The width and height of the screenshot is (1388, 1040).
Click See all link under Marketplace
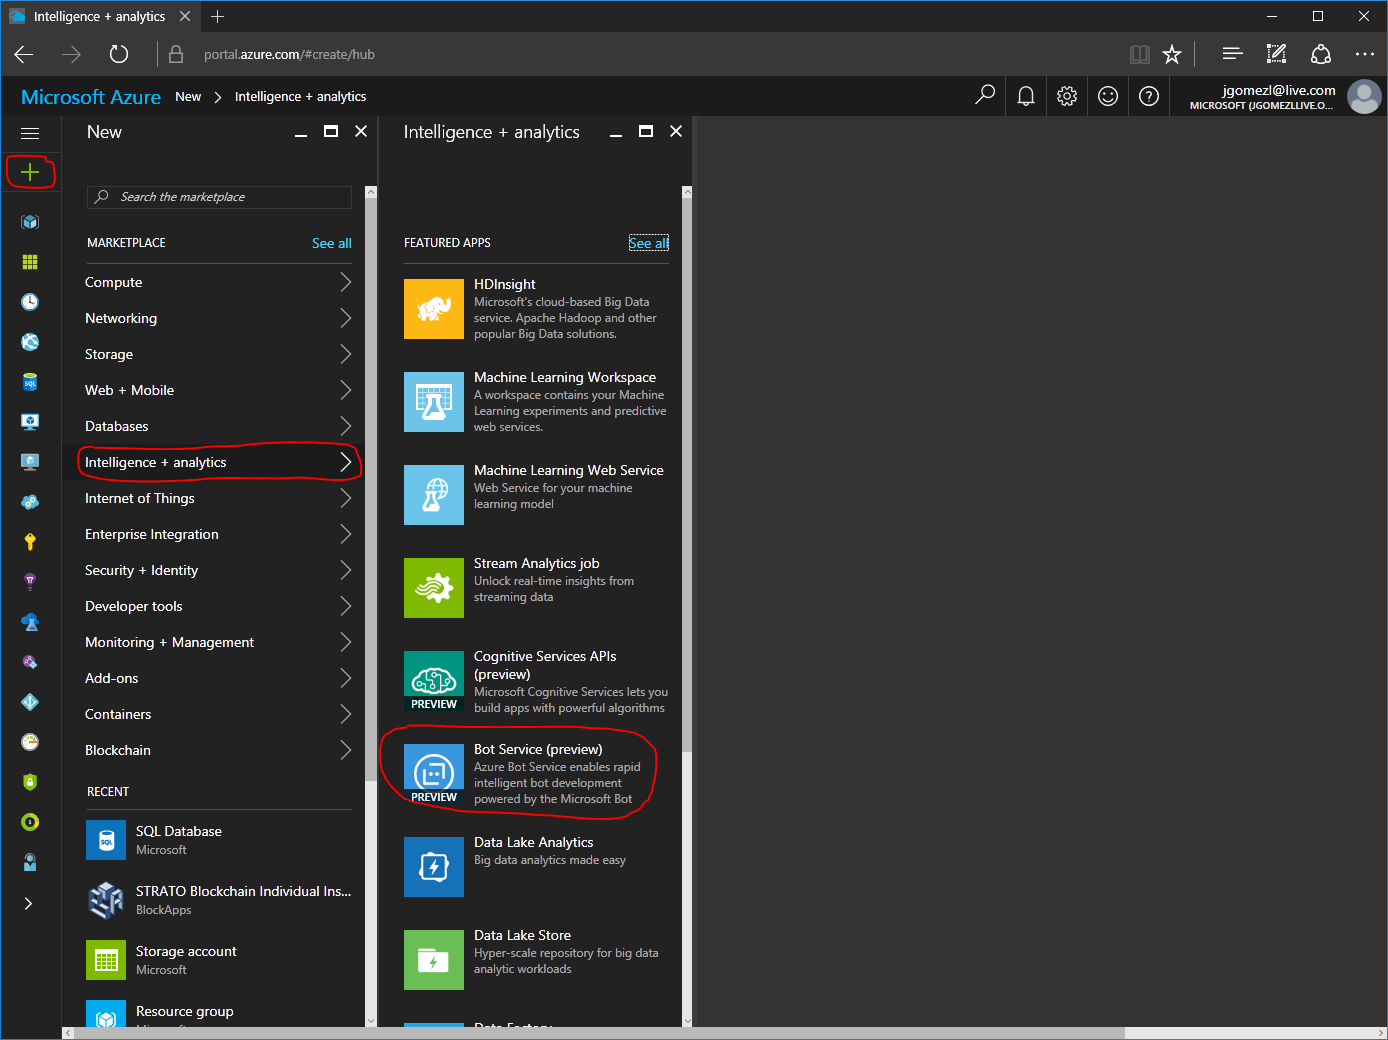click(331, 243)
